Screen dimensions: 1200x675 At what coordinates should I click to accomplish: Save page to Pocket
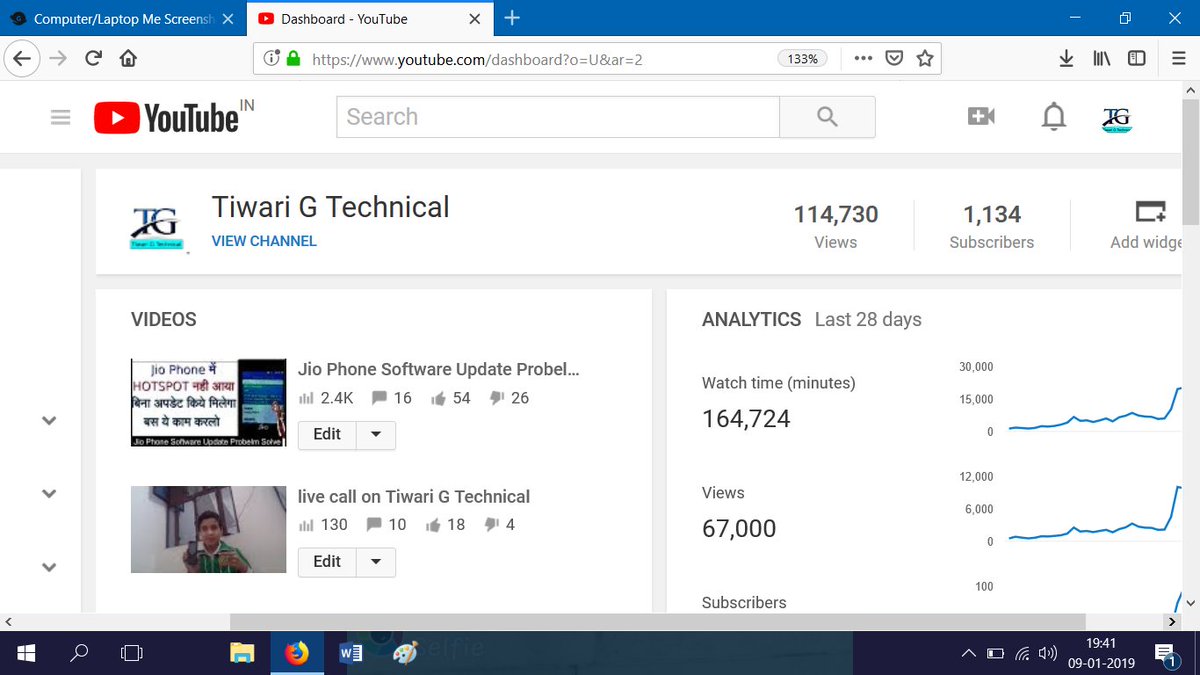[894, 59]
